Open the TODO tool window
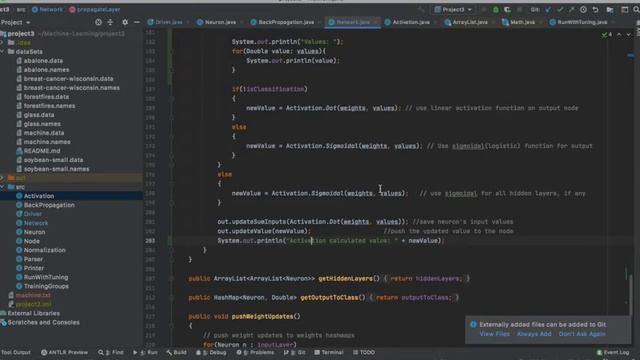The width and height of the screenshot is (640, 360). click(364, 352)
